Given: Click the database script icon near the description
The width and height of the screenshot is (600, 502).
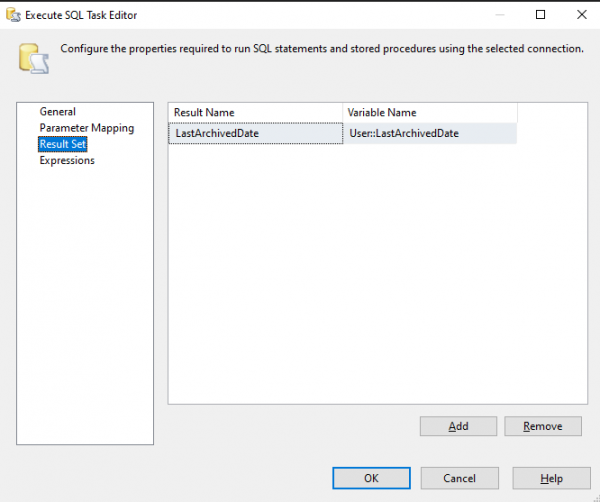Looking at the screenshot, I should pos(34,59).
